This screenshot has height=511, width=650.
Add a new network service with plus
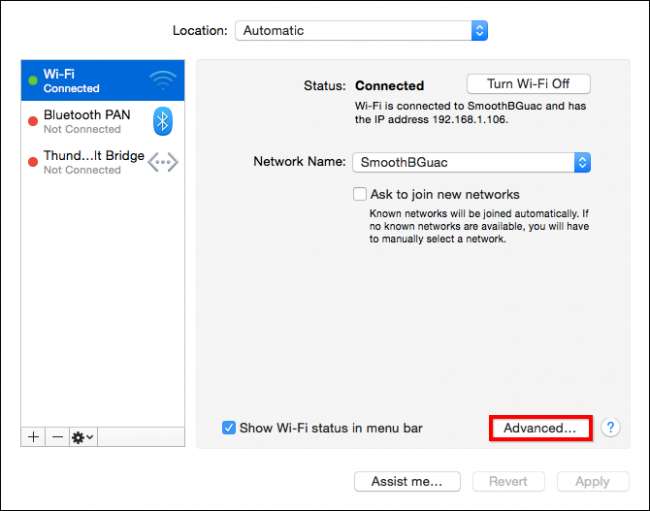click(33, 437)
